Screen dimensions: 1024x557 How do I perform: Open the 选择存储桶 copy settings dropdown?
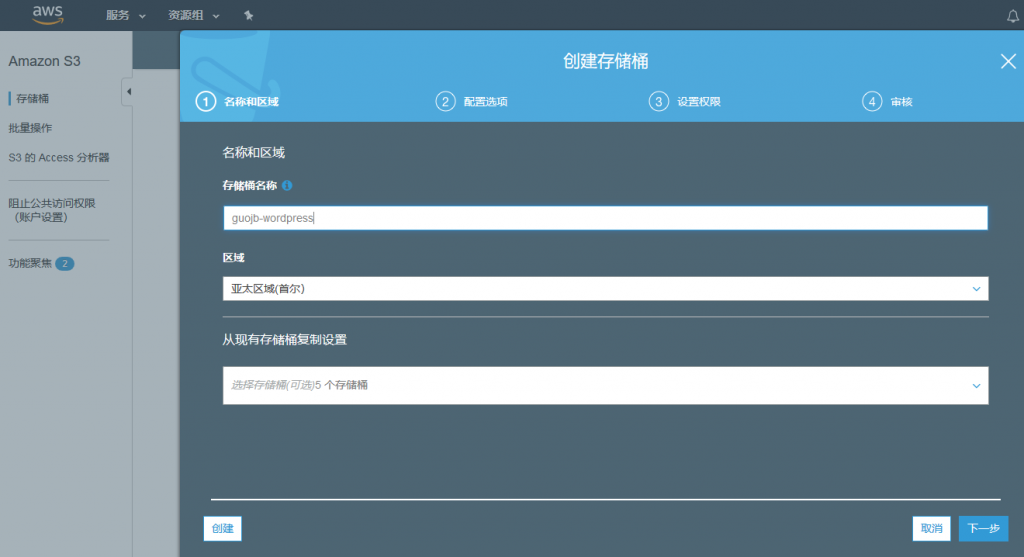[605, 385]
